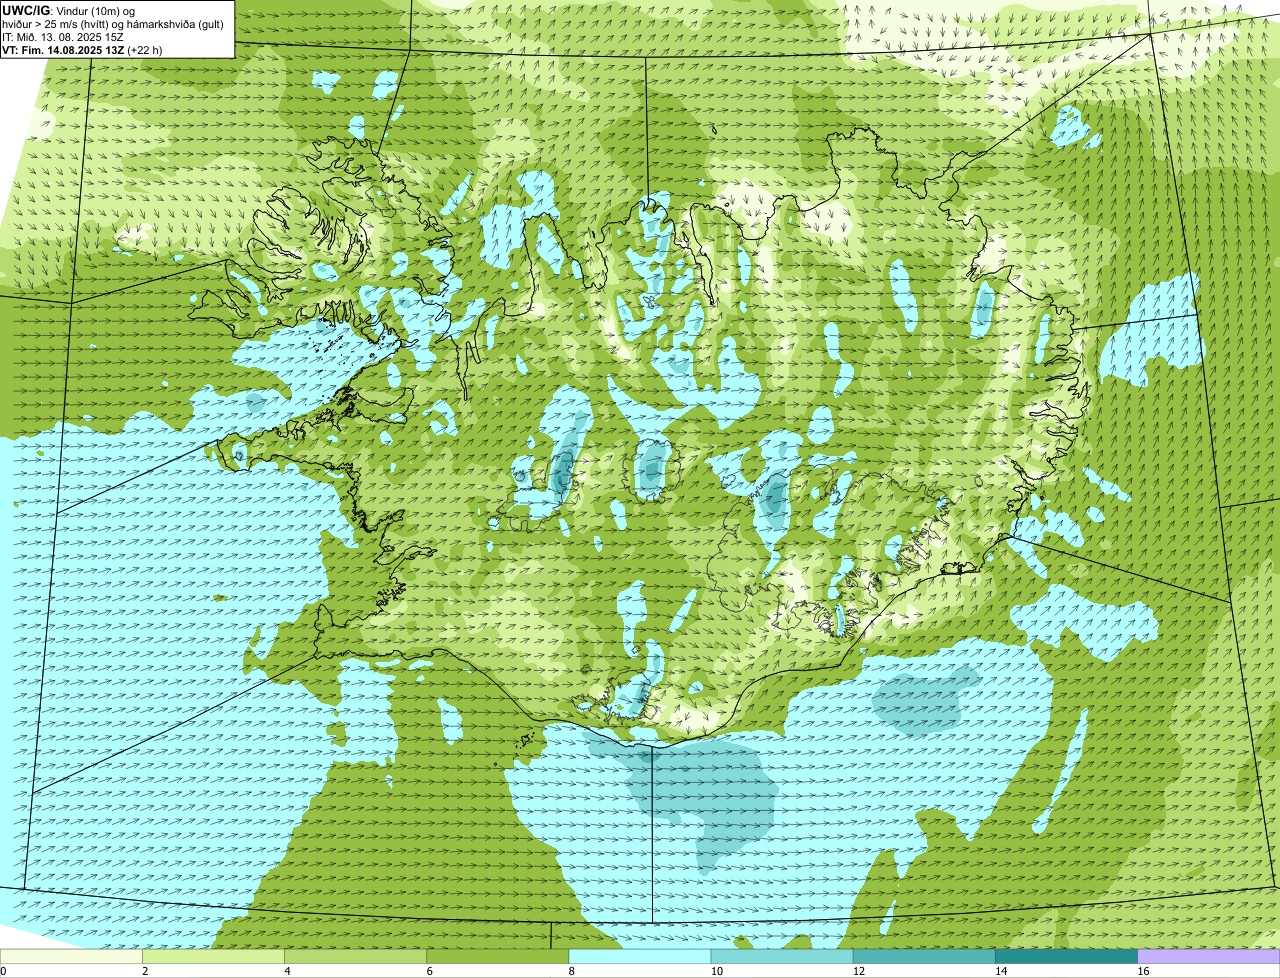The width and height of the screenshot is (1280, 978).
Task: Click the 0–2 m/s palest color bar segment
Action: [x=71, y=957]
